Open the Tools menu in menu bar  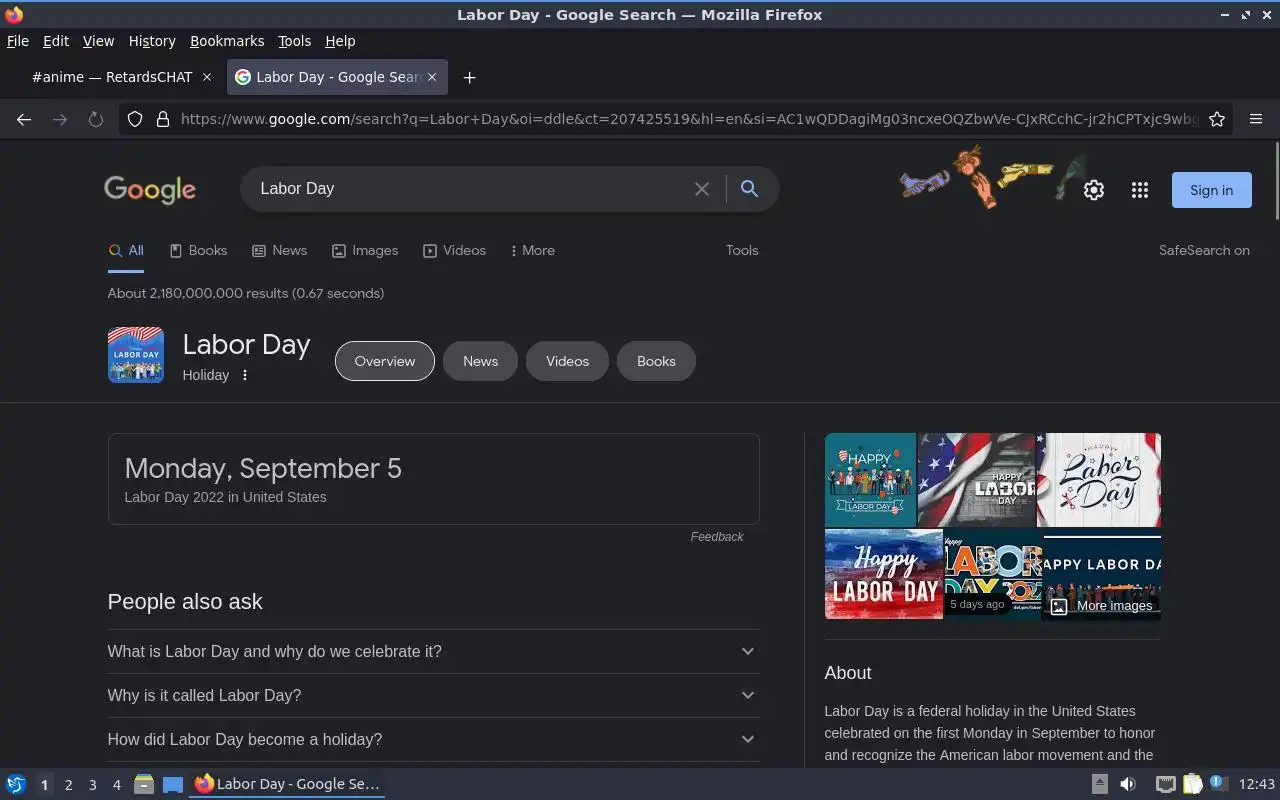point(294,41)
